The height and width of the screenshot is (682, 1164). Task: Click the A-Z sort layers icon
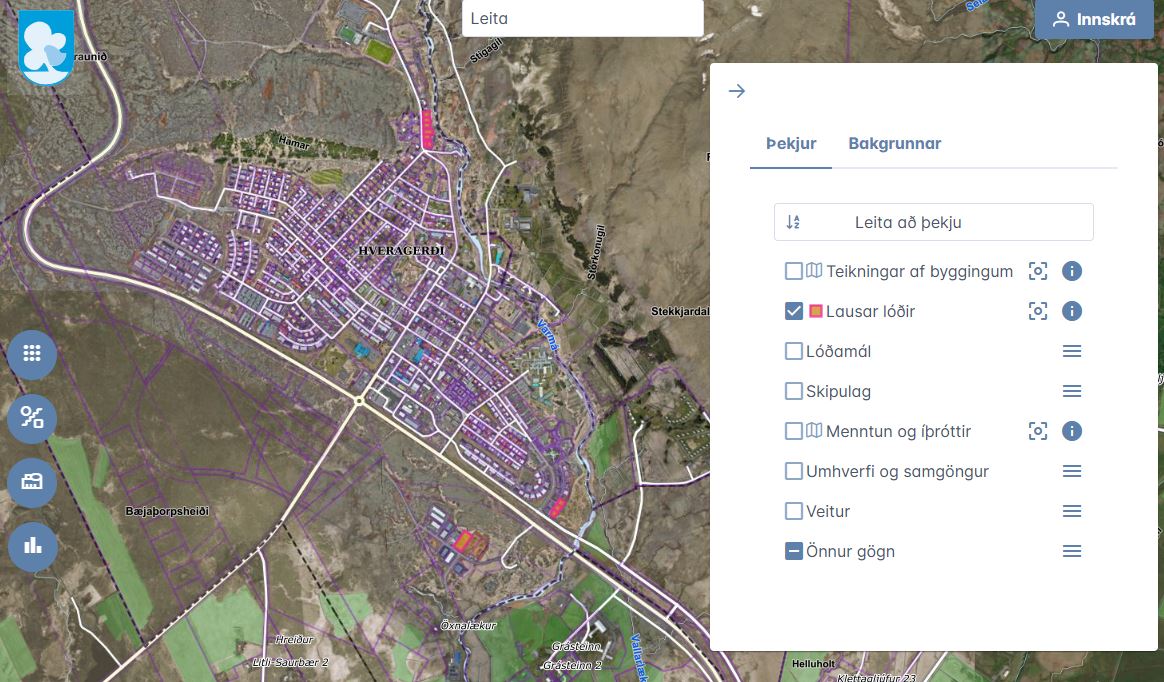(x=793, y=222)
